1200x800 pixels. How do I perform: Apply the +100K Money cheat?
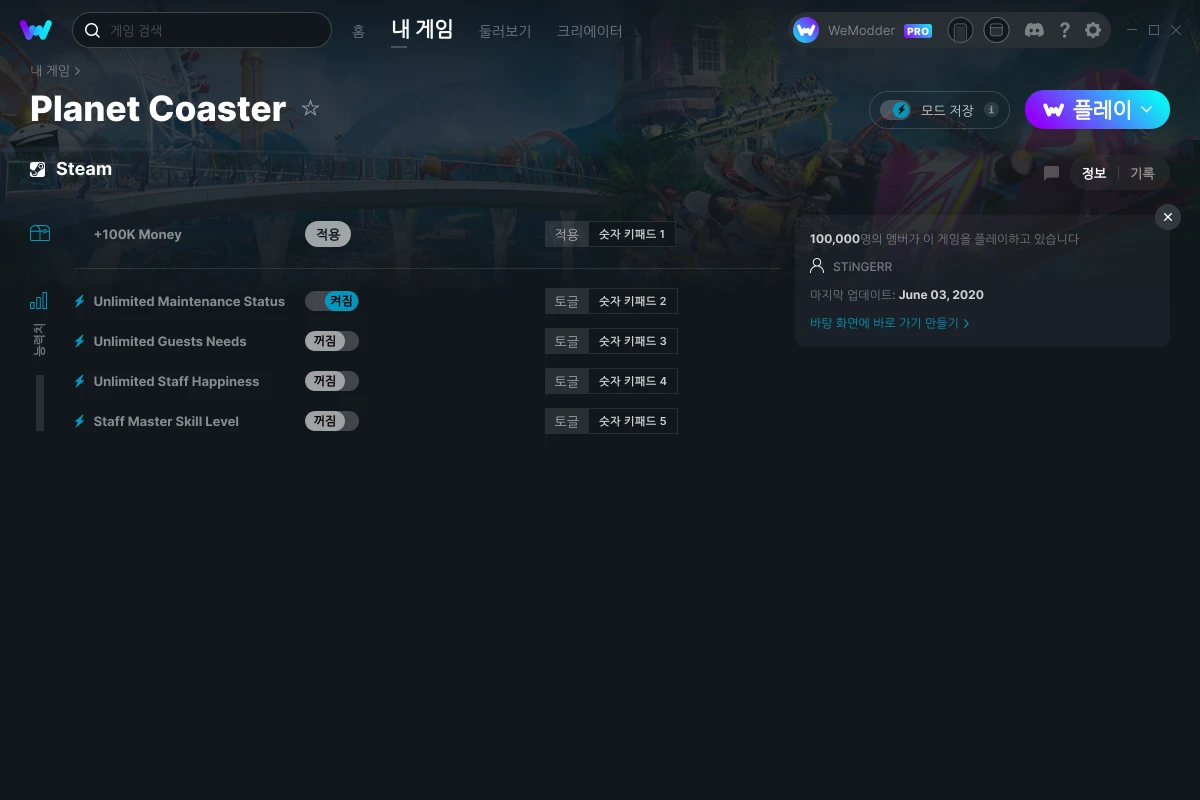pyautogui.click(x=328, y=234)
